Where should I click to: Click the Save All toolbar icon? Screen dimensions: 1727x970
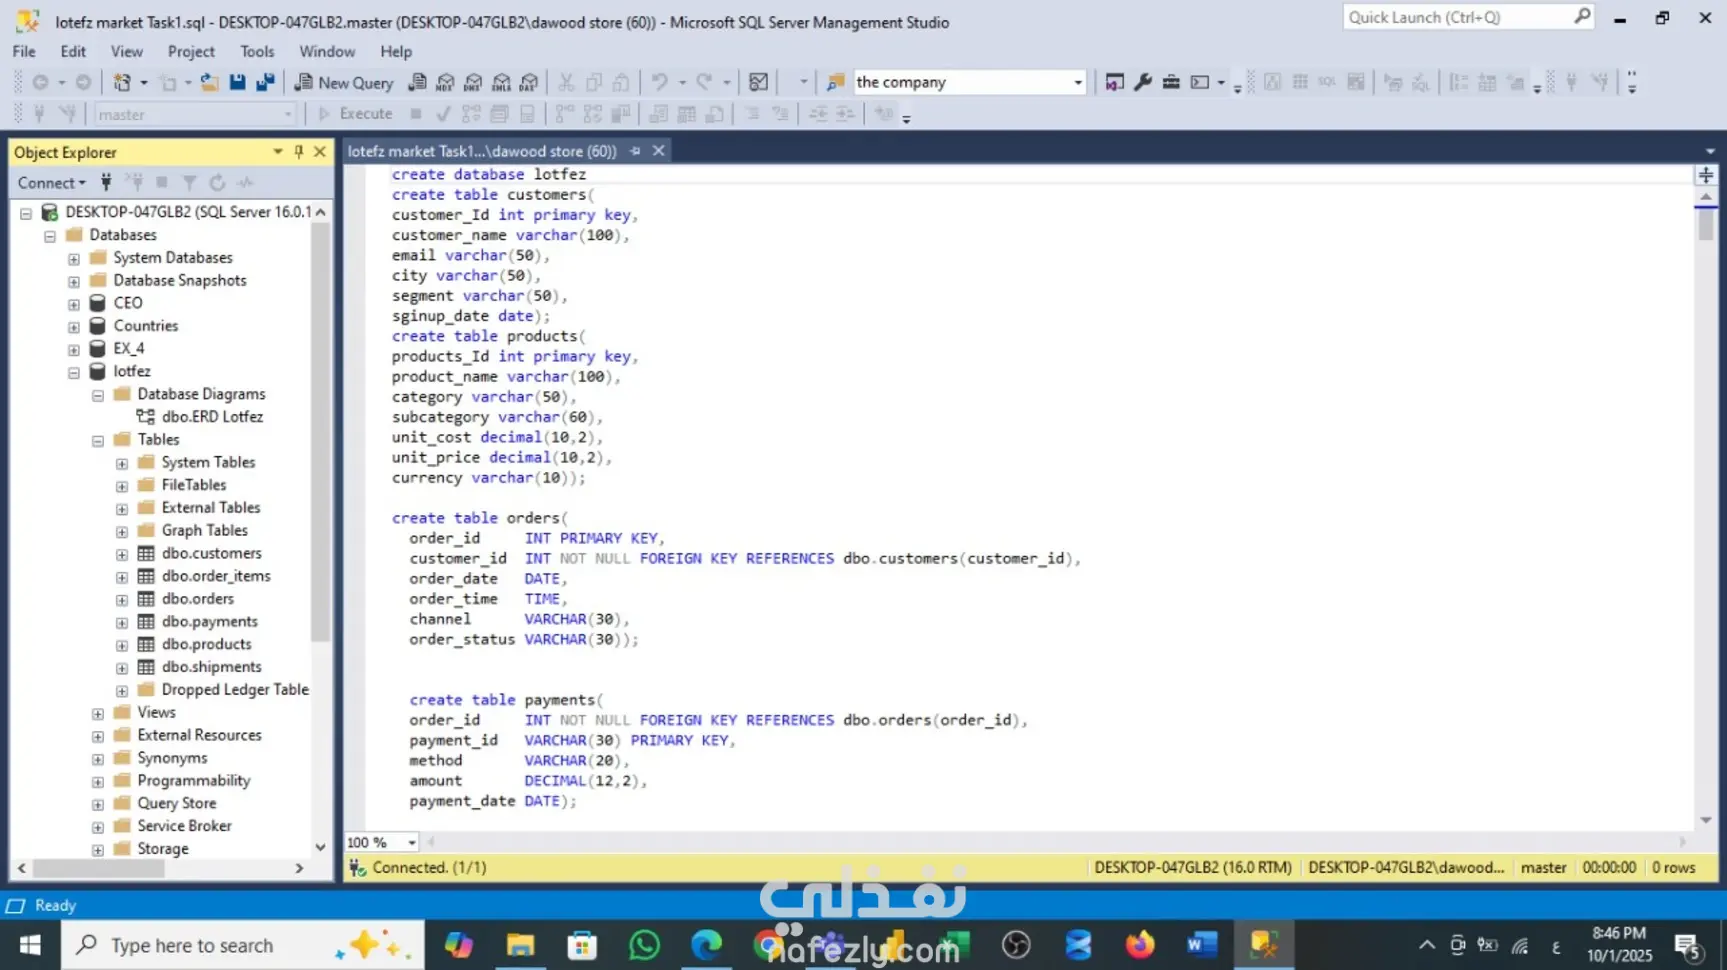(266, 82)
